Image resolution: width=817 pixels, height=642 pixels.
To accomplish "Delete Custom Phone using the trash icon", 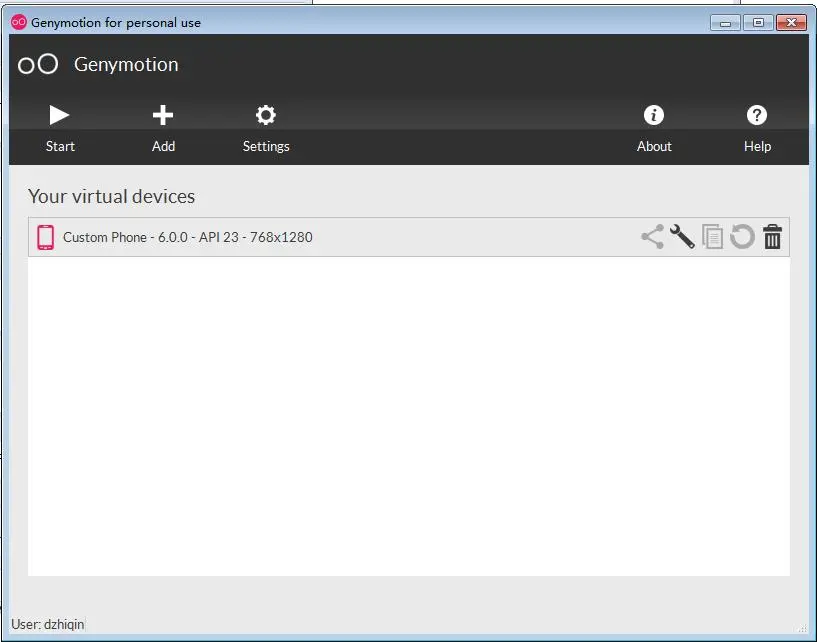I will click(x=772, y=237).
